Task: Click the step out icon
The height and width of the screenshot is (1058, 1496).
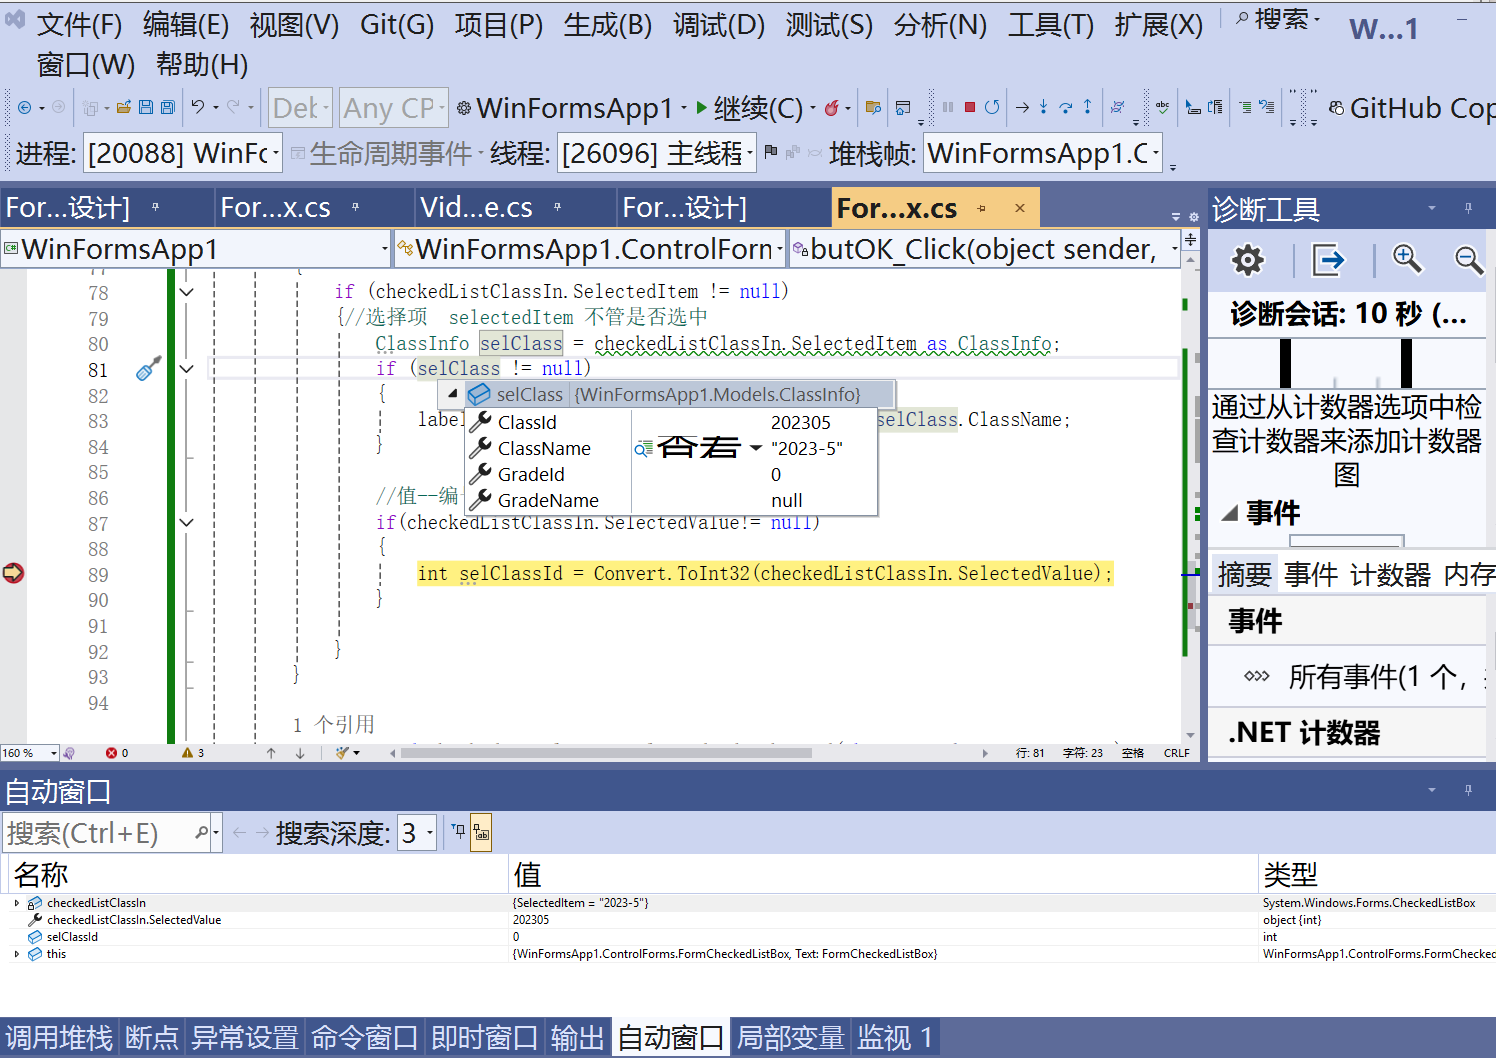Action: point(1087,107)
